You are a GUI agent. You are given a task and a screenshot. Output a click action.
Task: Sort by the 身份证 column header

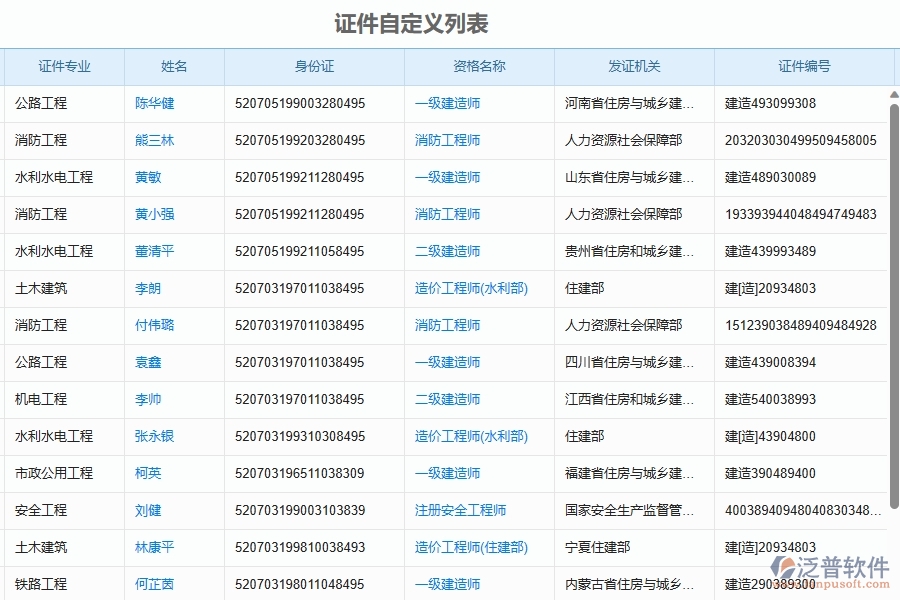pos(313,66)
